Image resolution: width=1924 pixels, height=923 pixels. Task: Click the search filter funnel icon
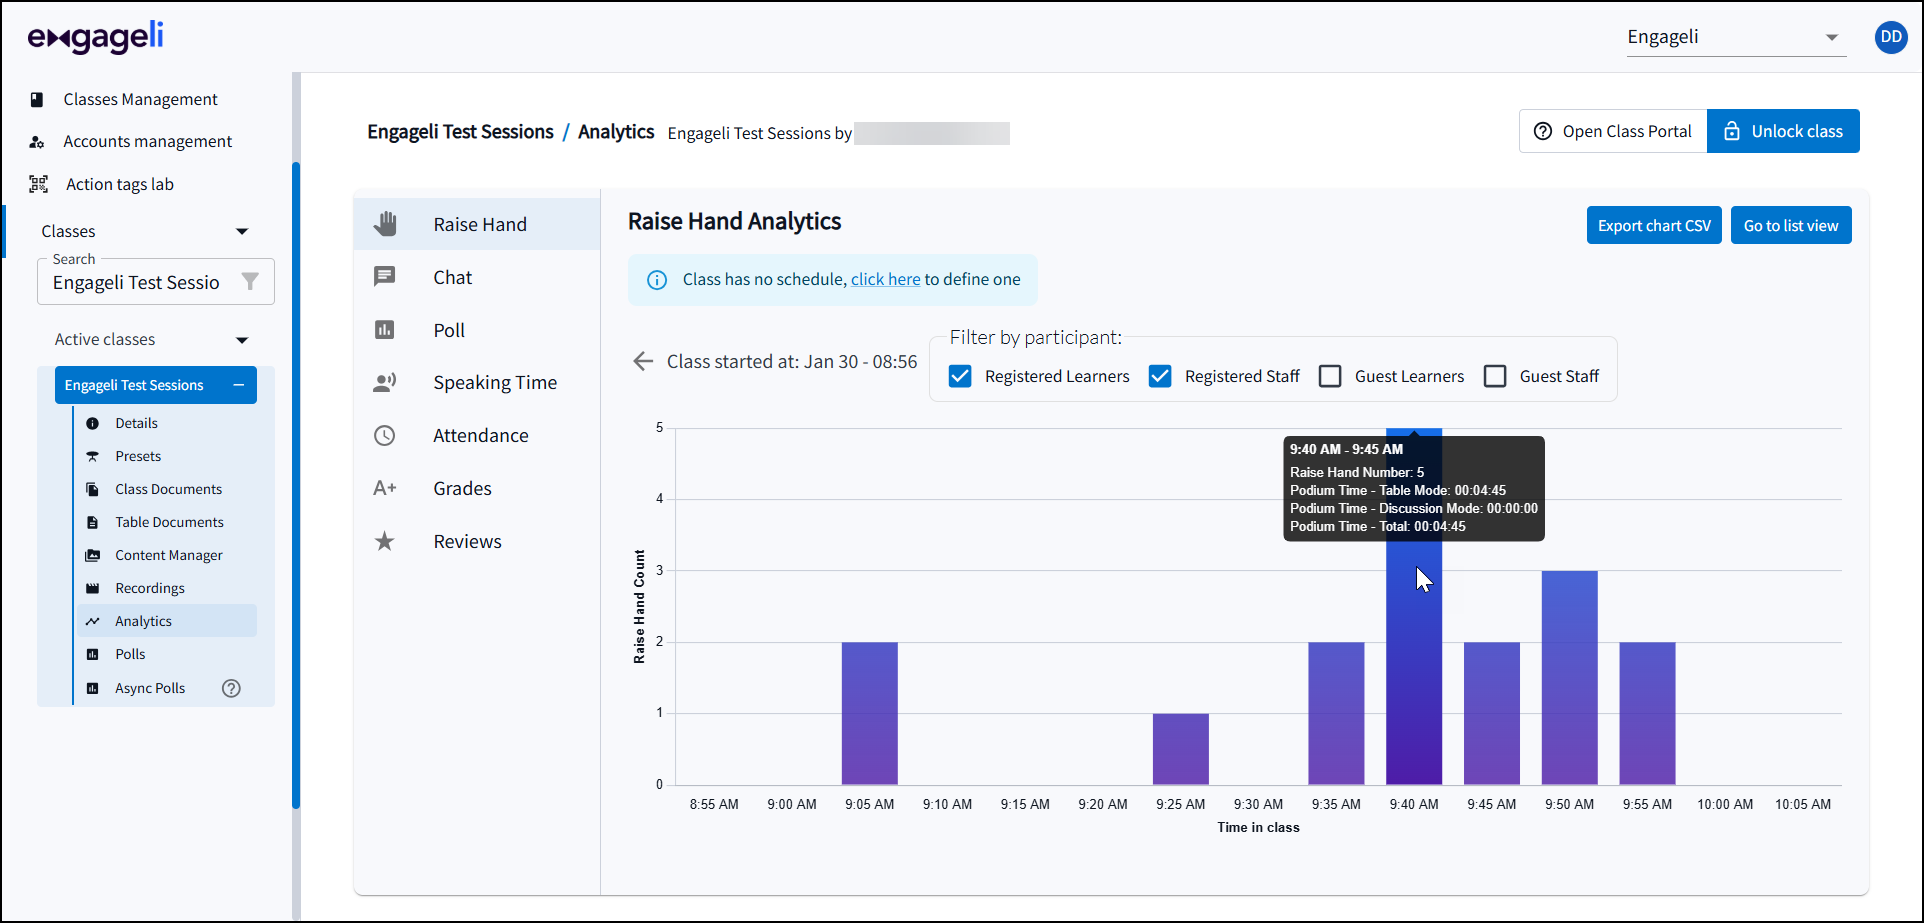pos(250,282)
